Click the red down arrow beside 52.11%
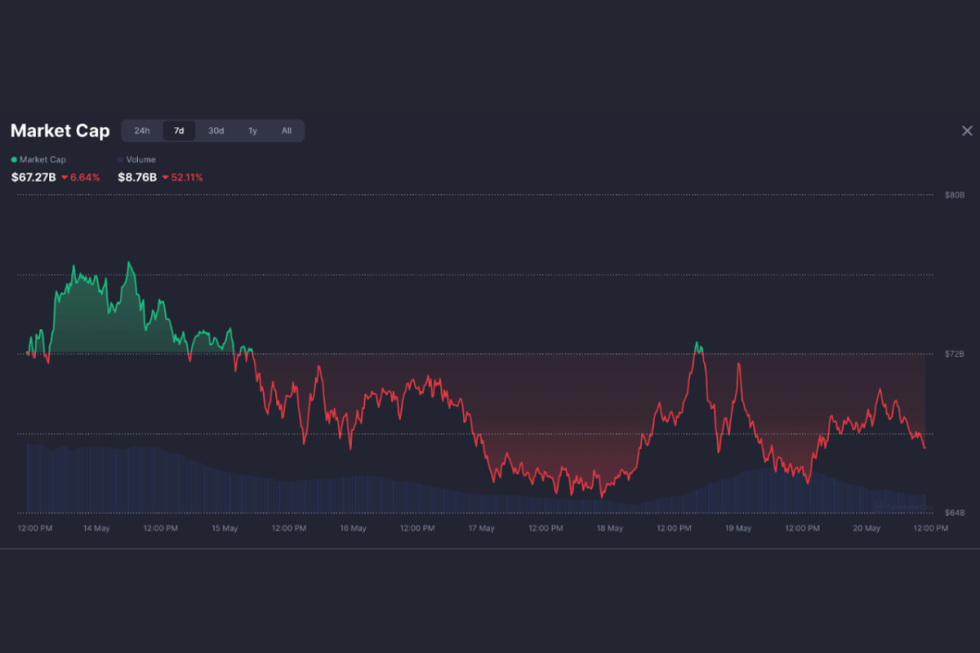This screenshot has width=980, height=653. [165, 178]
